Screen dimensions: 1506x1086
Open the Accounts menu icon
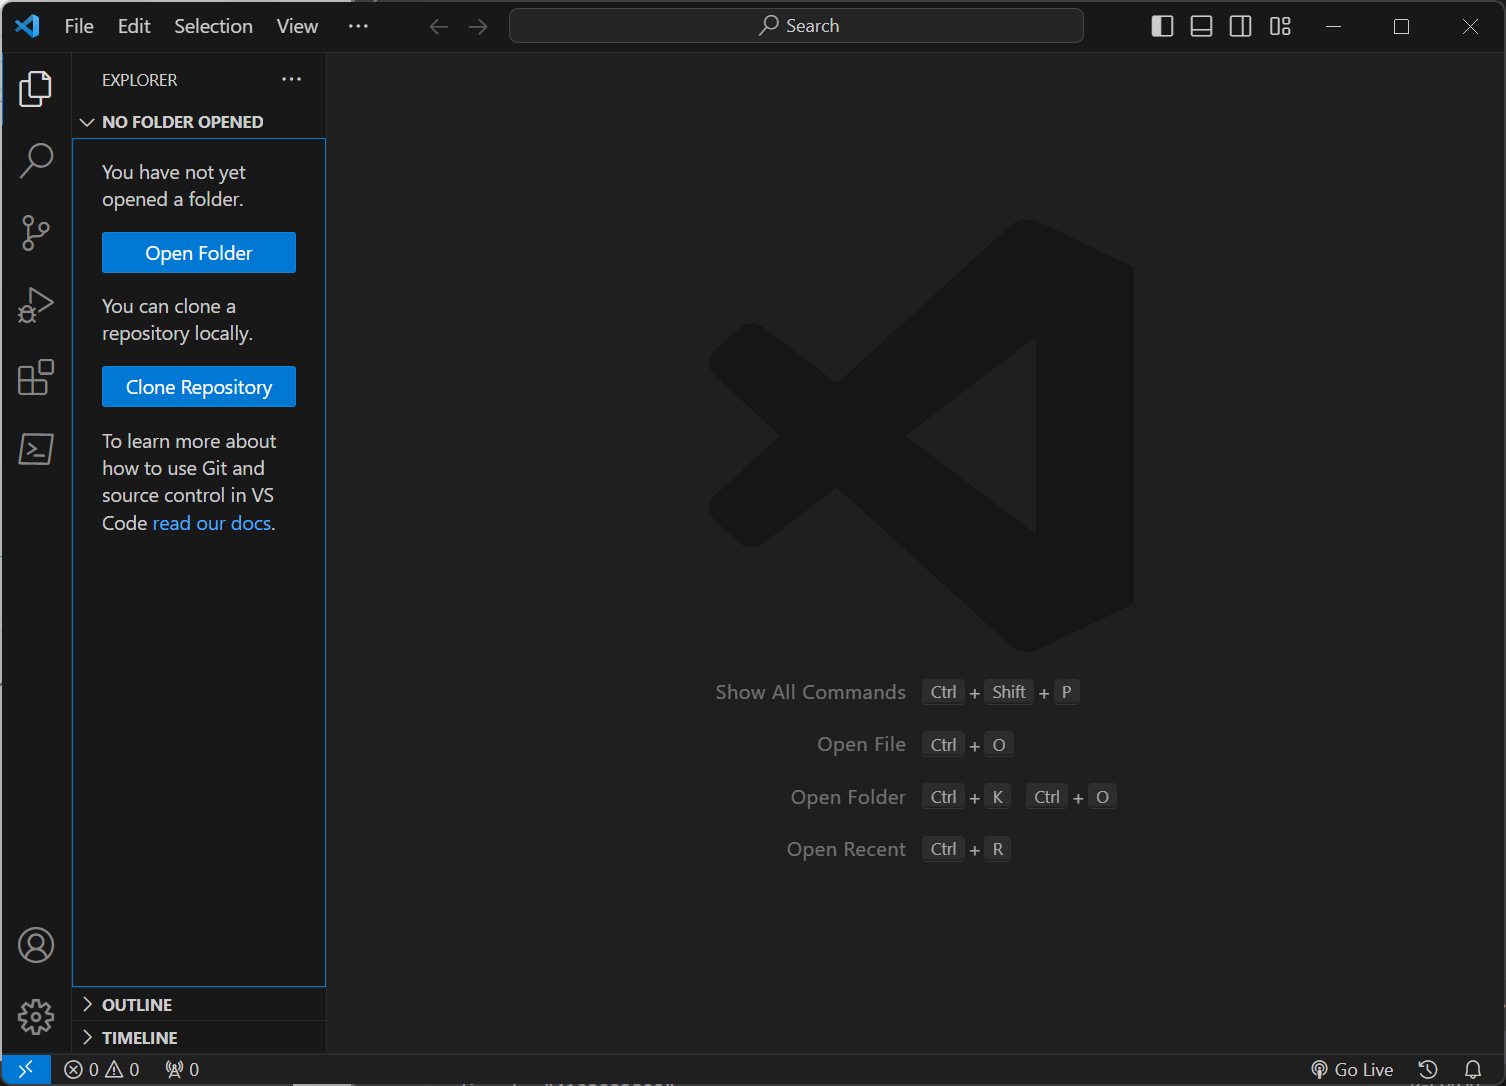tap(36, 945)
